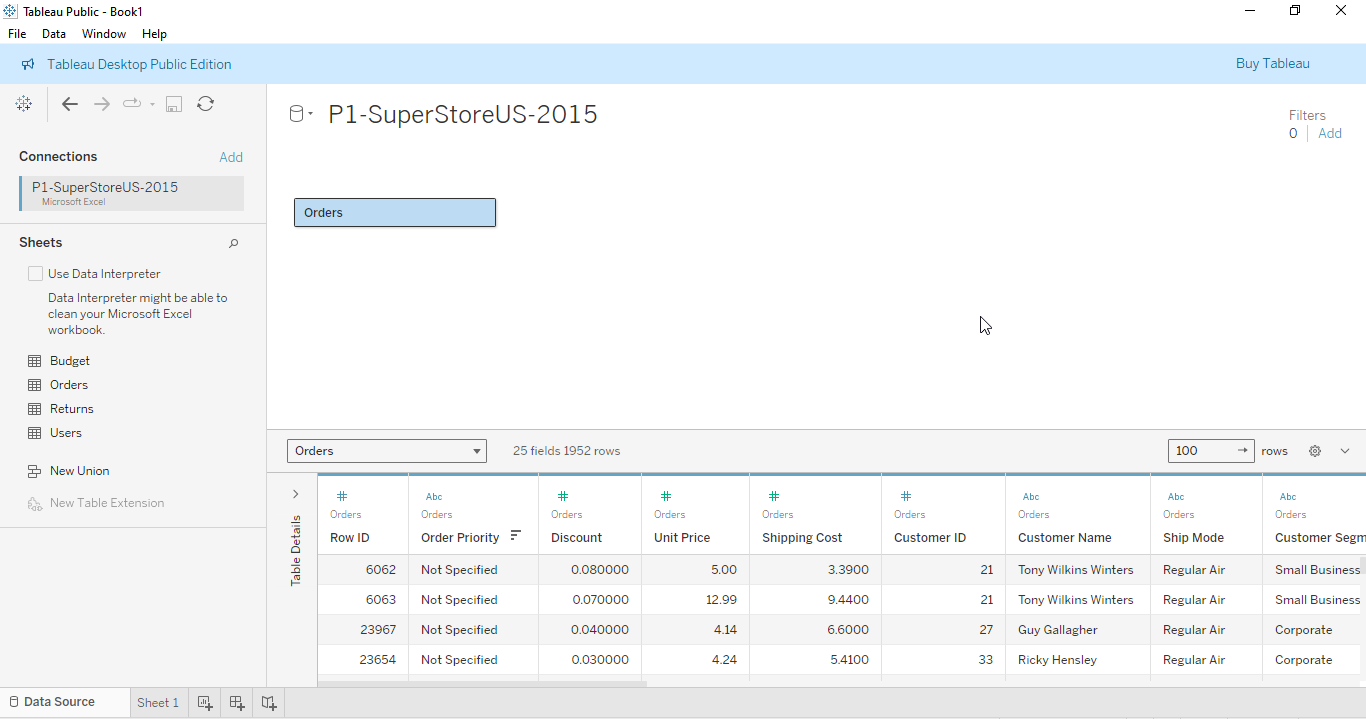This screenshot has height=719, width=1366.
Task: Click the Row ID number type icon
Action: (342, 496)
